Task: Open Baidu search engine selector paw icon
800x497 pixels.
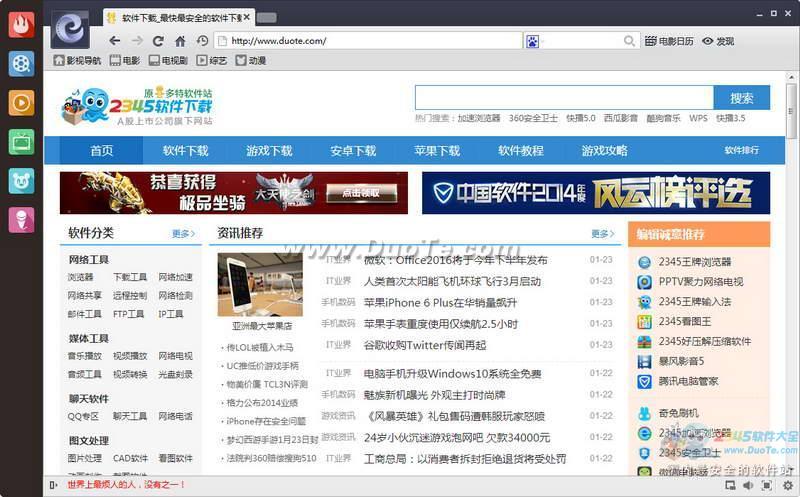Action: (x=533, y=41)
